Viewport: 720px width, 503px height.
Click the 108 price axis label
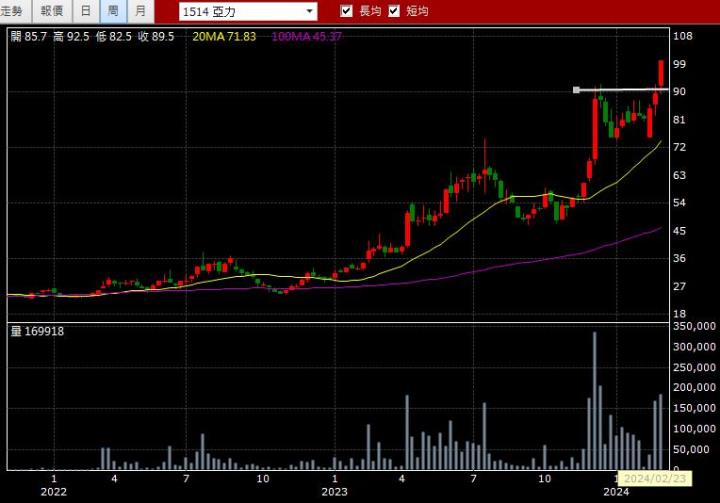point(682,36)
